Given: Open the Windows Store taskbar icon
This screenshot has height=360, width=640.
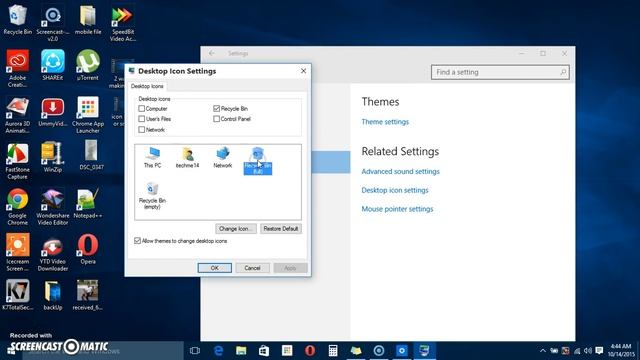Looking at the screenshot, I should pos(264,351).
